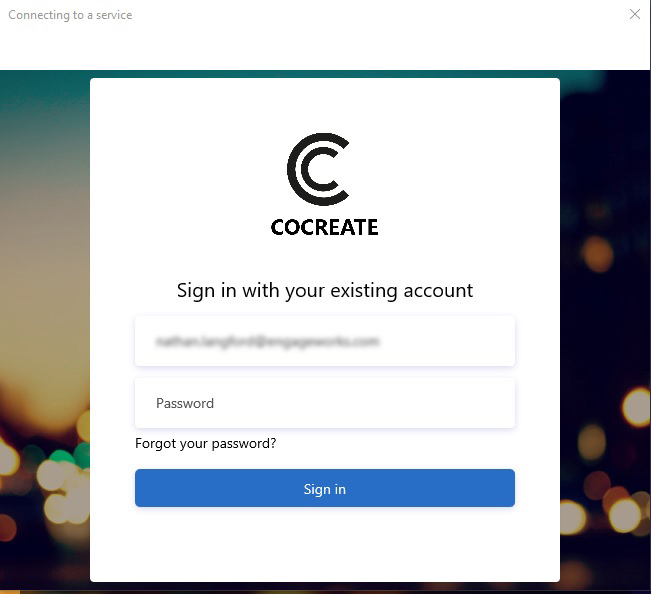651x594 pixels.
Task: Close the Connecting to a service window
Action: 634,14
